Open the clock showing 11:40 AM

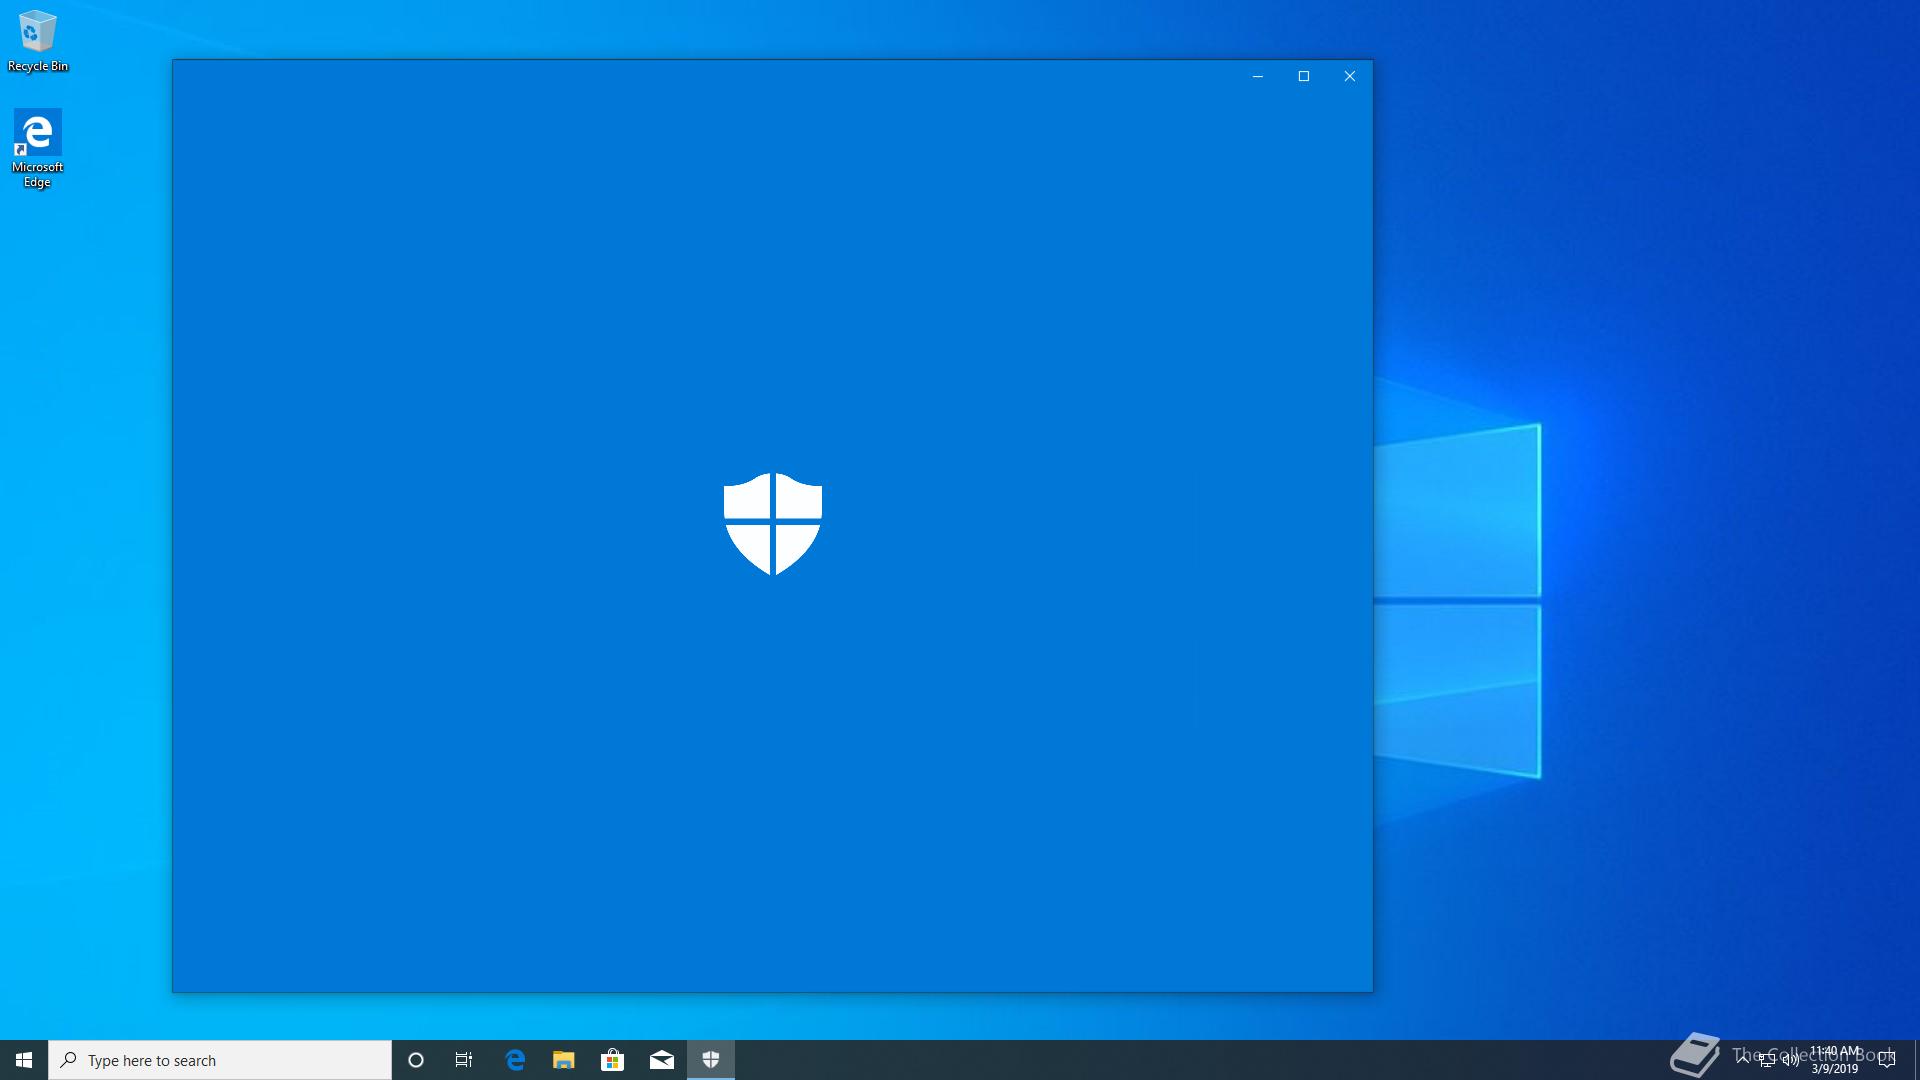(1835, 1060)
